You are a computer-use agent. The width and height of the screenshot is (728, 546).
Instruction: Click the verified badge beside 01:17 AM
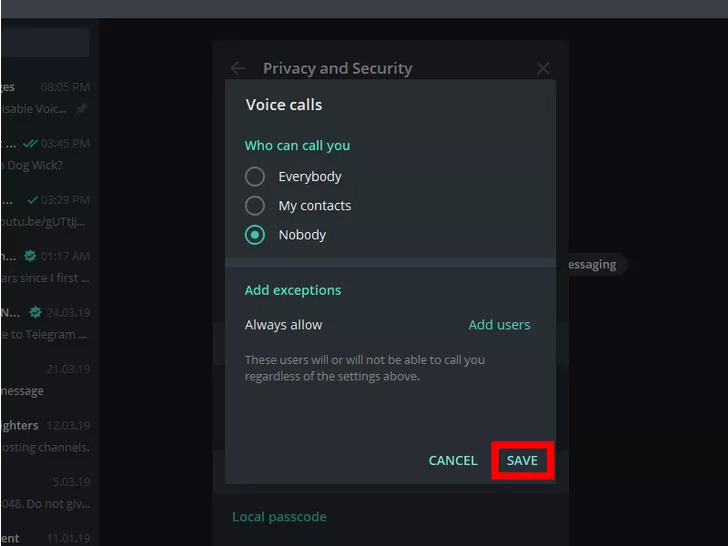tap(30, 256)
